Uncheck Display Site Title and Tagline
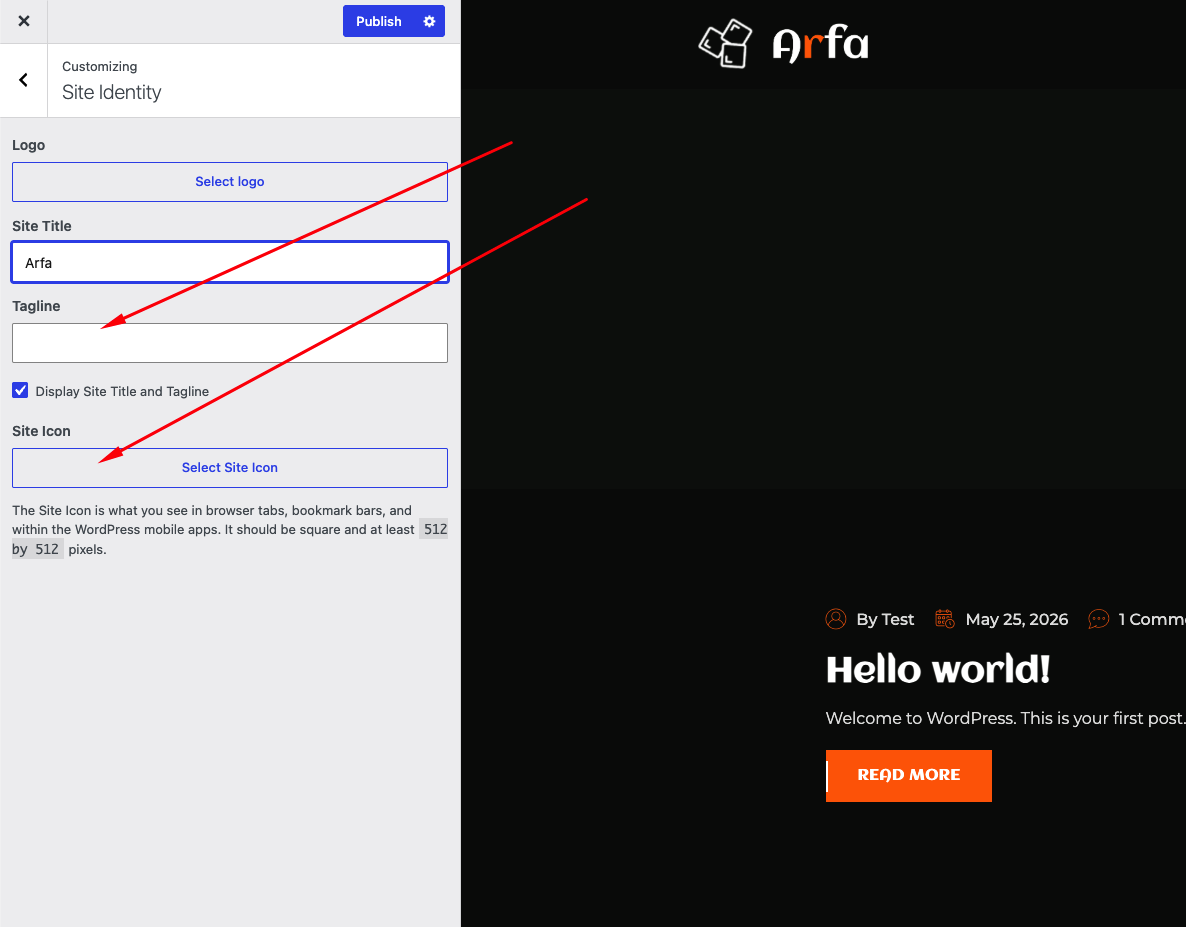 click(20, 390)
